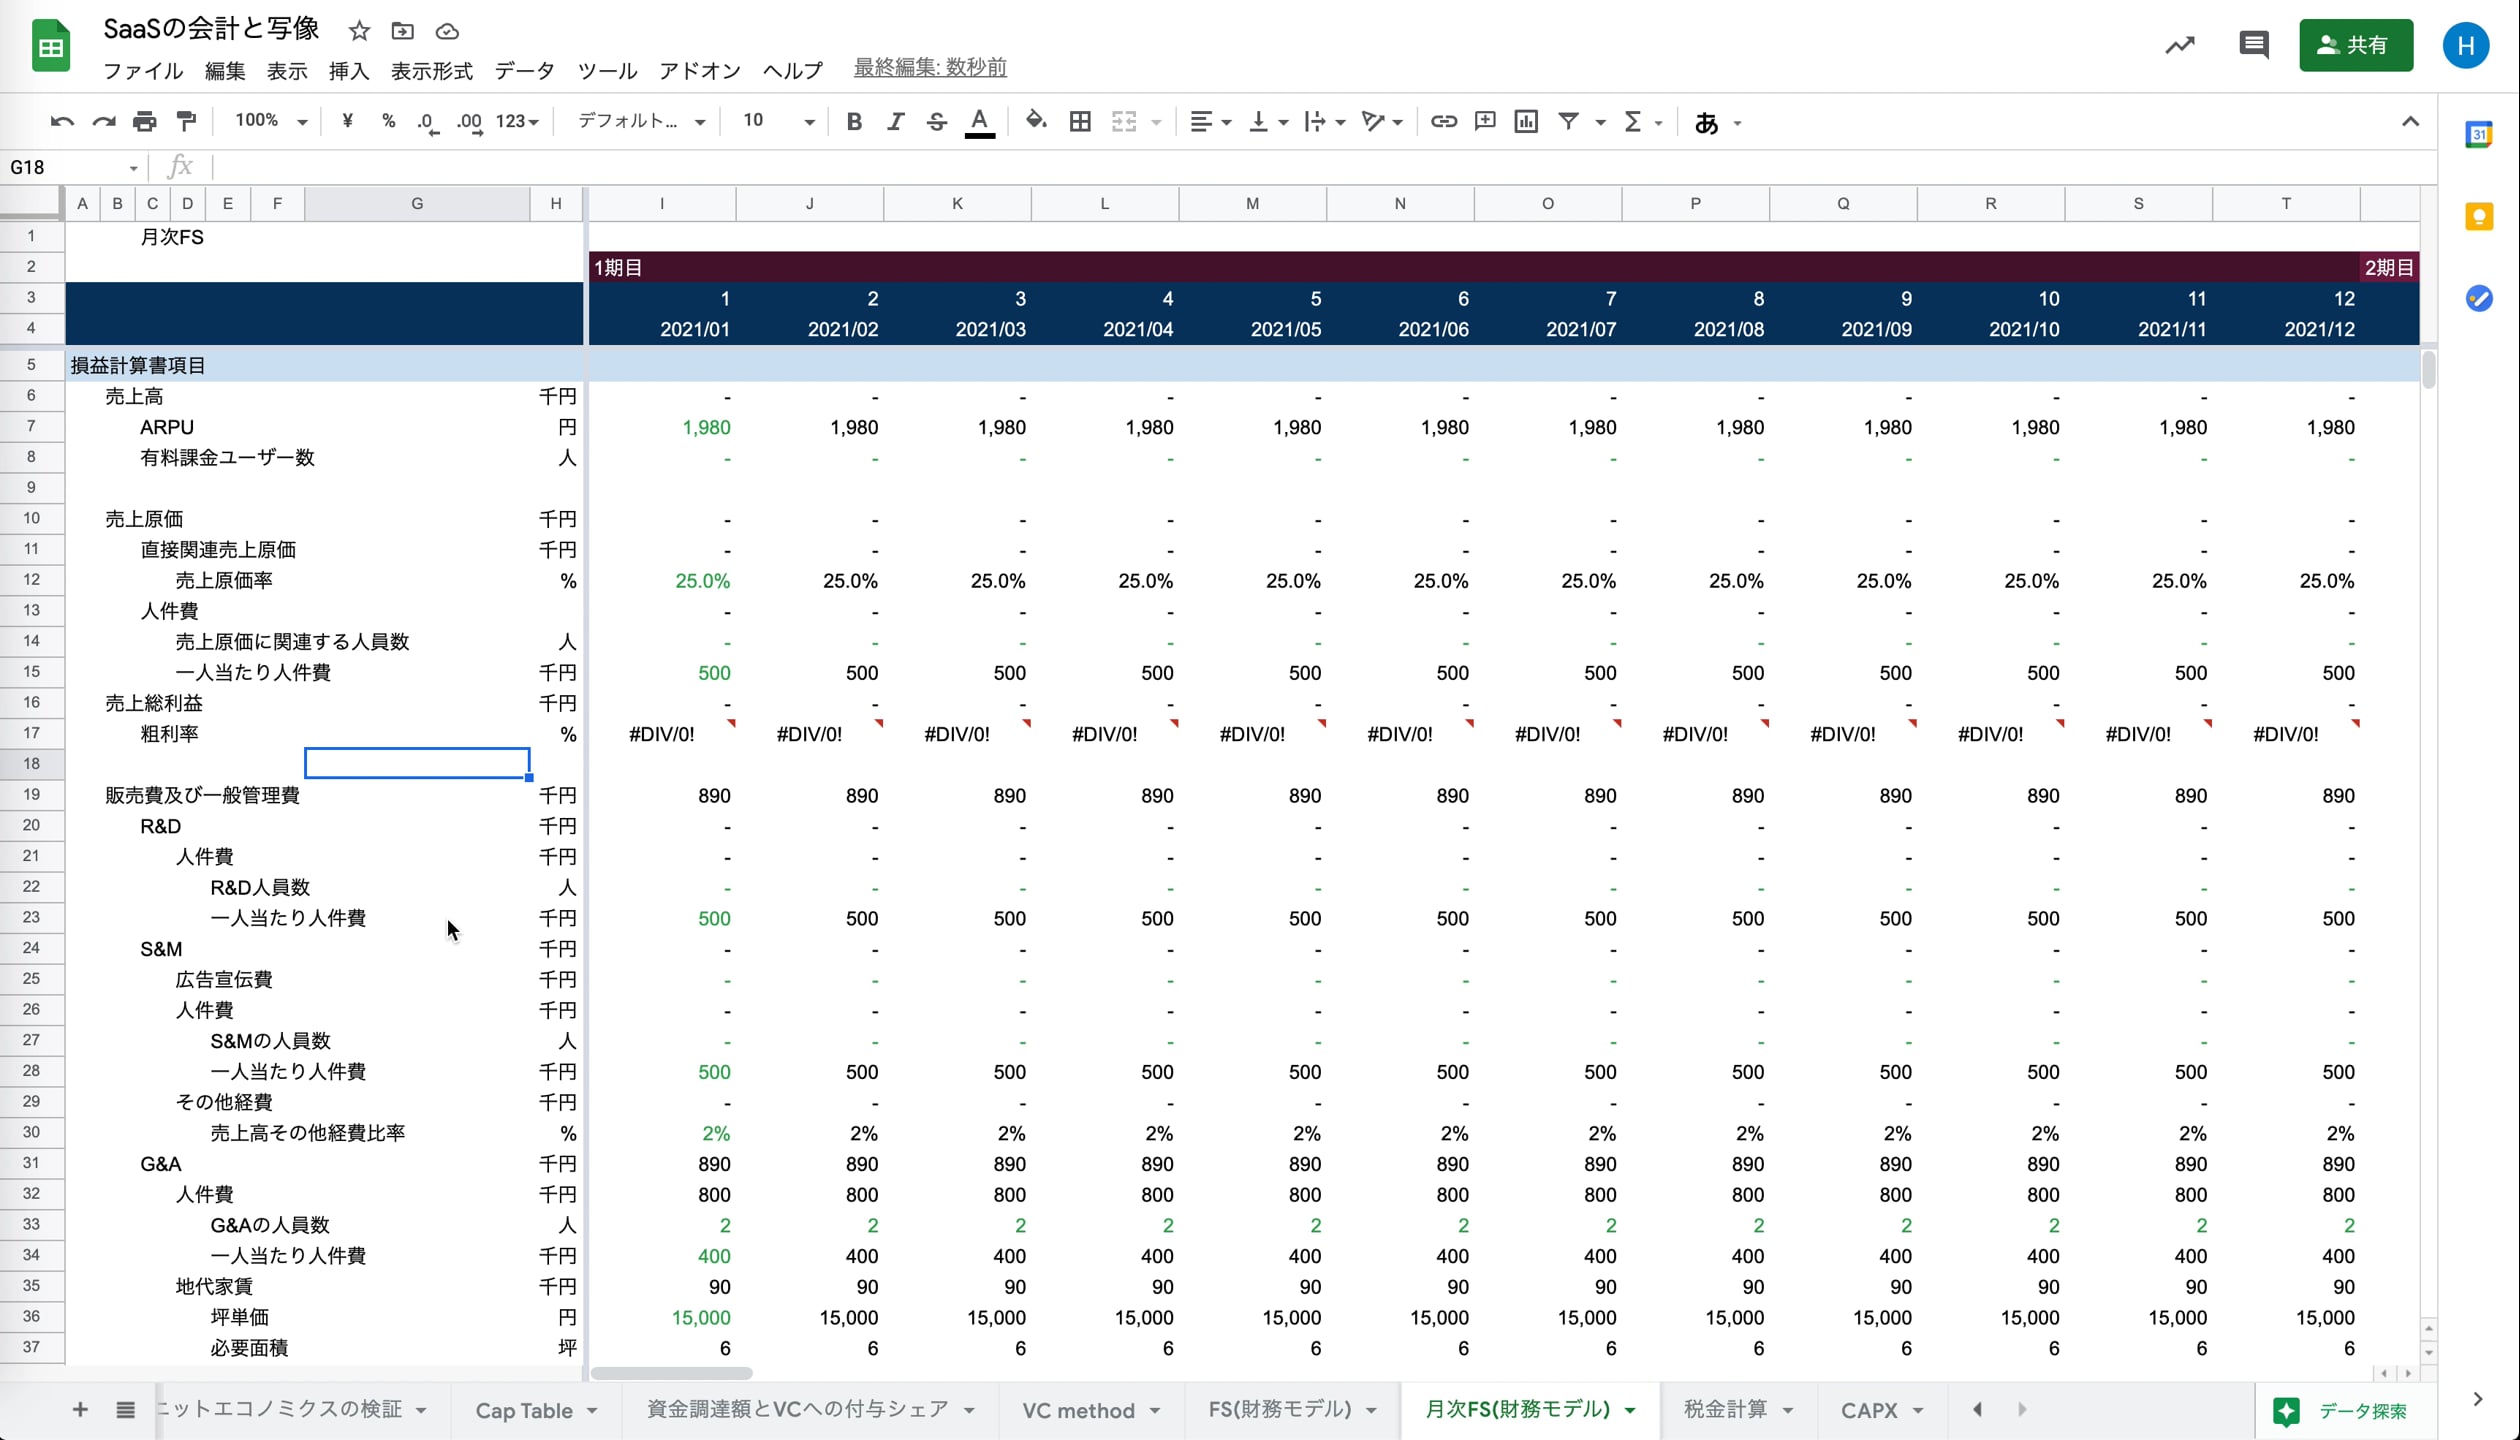The height and width of the screenshot is (1440, 2520).
Task: Toggle bold formatting
Action: coord(853,122)
